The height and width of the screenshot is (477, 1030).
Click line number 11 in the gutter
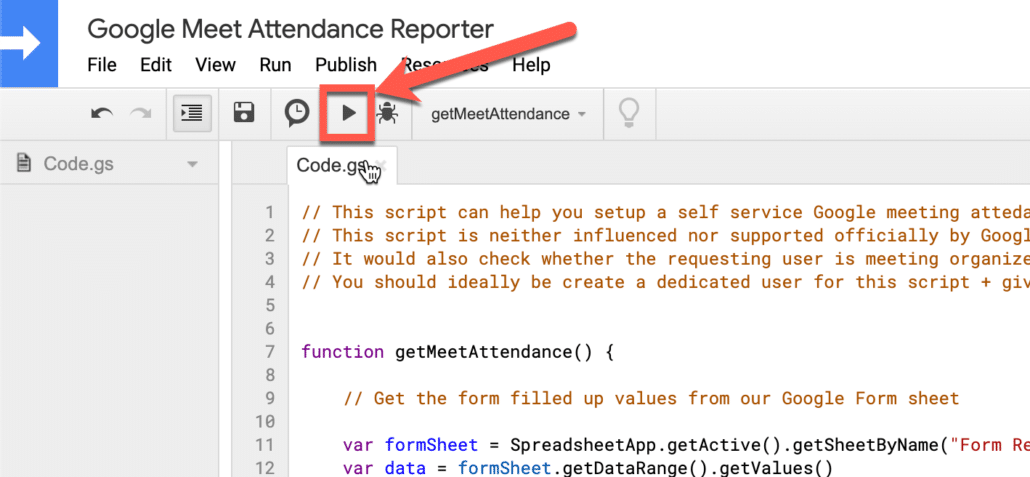pyautogui.click(x=263, y=445)
